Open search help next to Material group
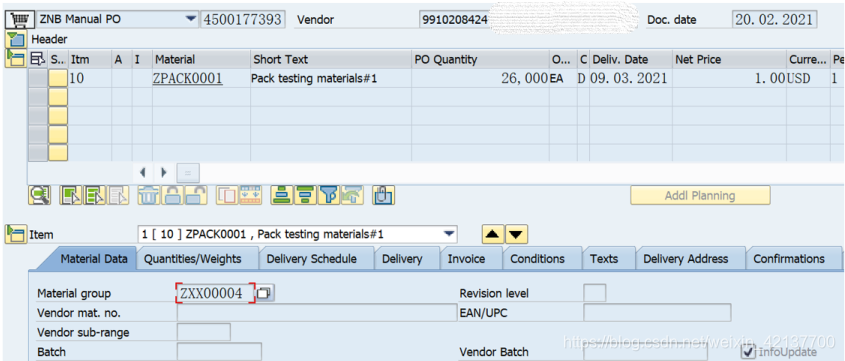Viewport: 845px width, 361px height. [264, 293]
